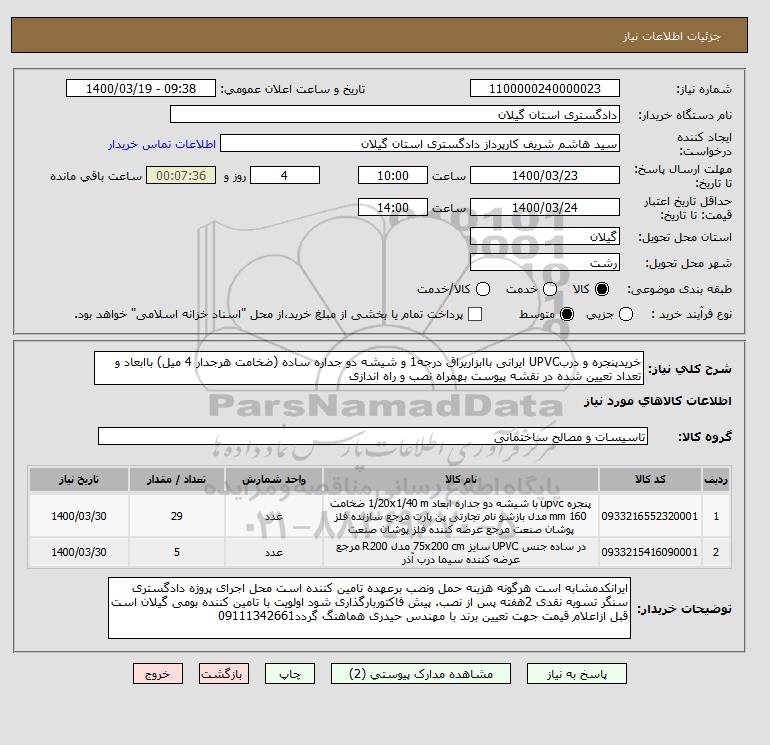The width and height of the screenshot is (770, 745).
Task: Open the اطلاعات تماس خریدار link
Action: pos(162,144)
